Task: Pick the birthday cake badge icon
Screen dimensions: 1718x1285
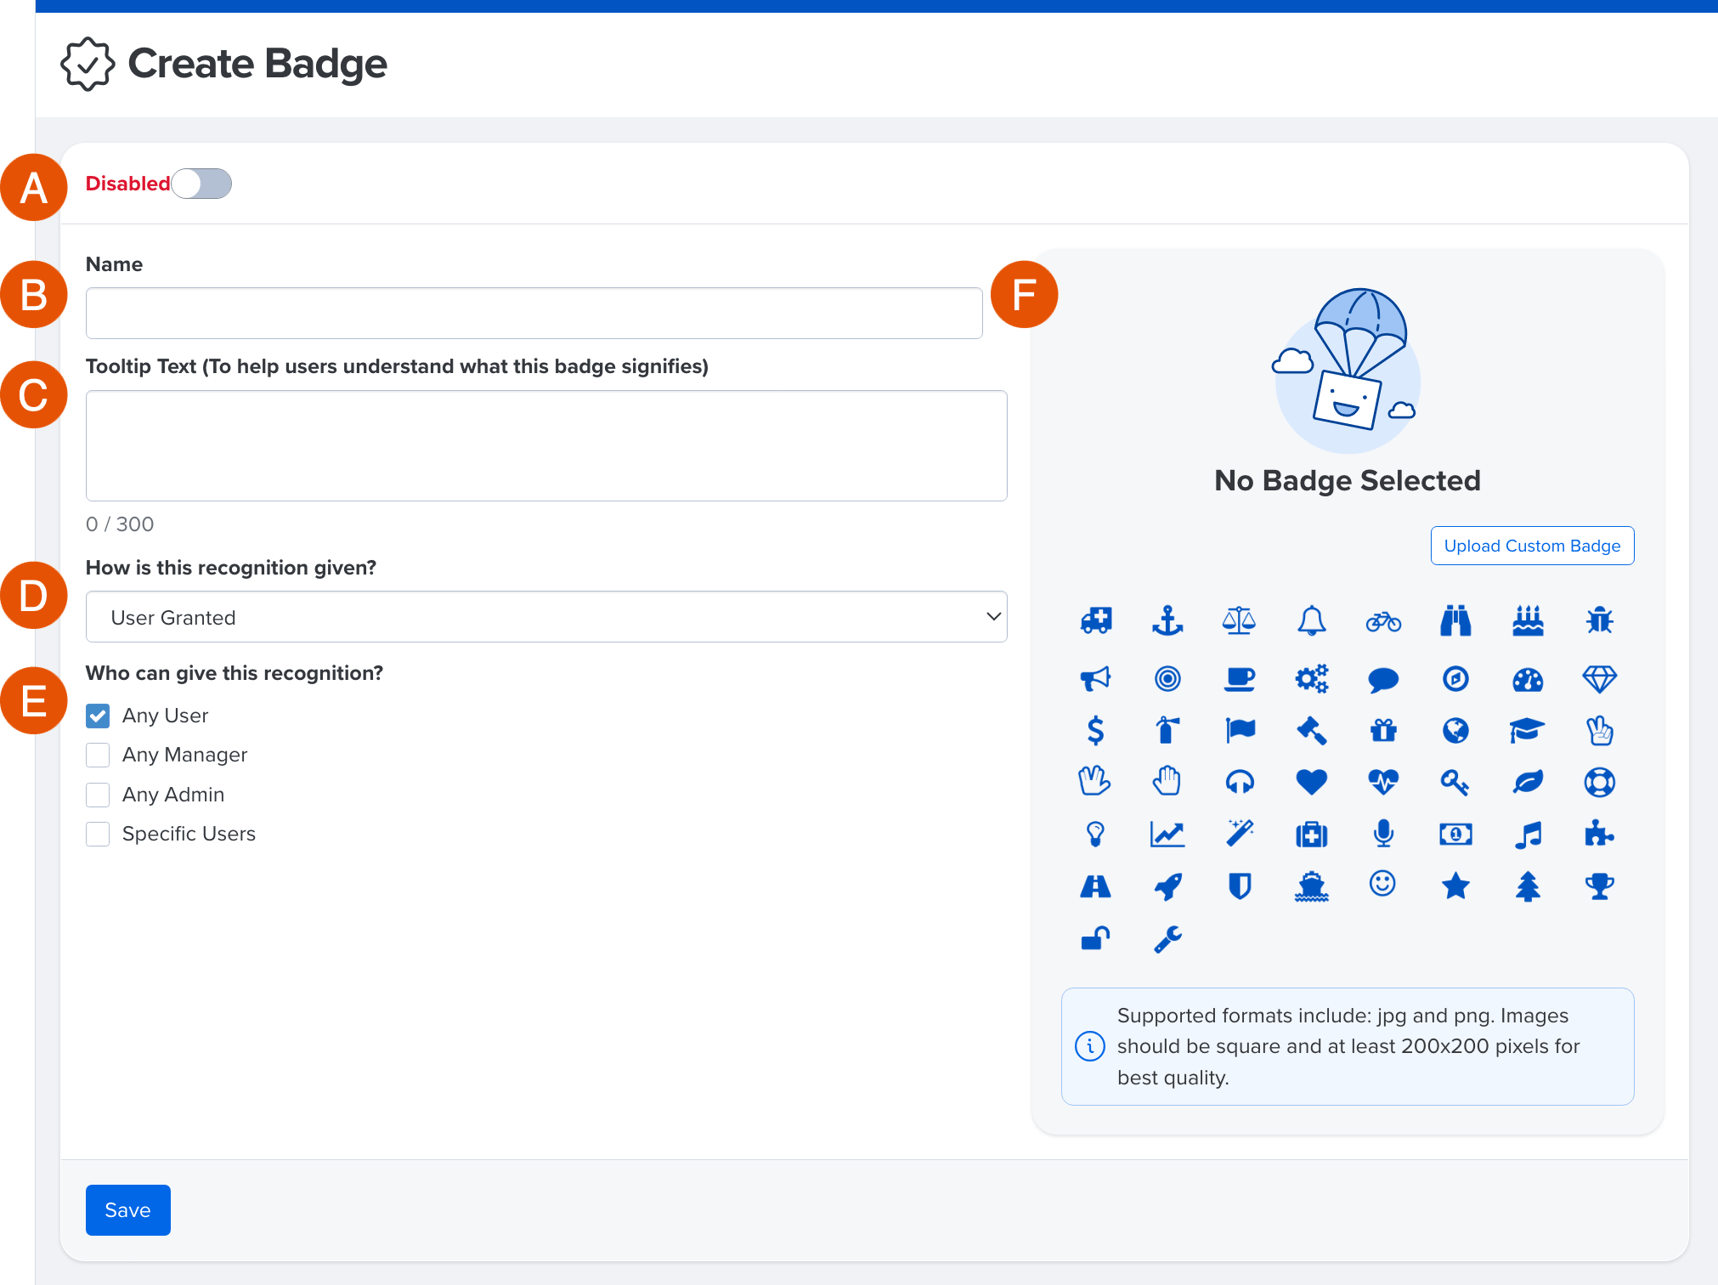Action: click(1527, 620)
